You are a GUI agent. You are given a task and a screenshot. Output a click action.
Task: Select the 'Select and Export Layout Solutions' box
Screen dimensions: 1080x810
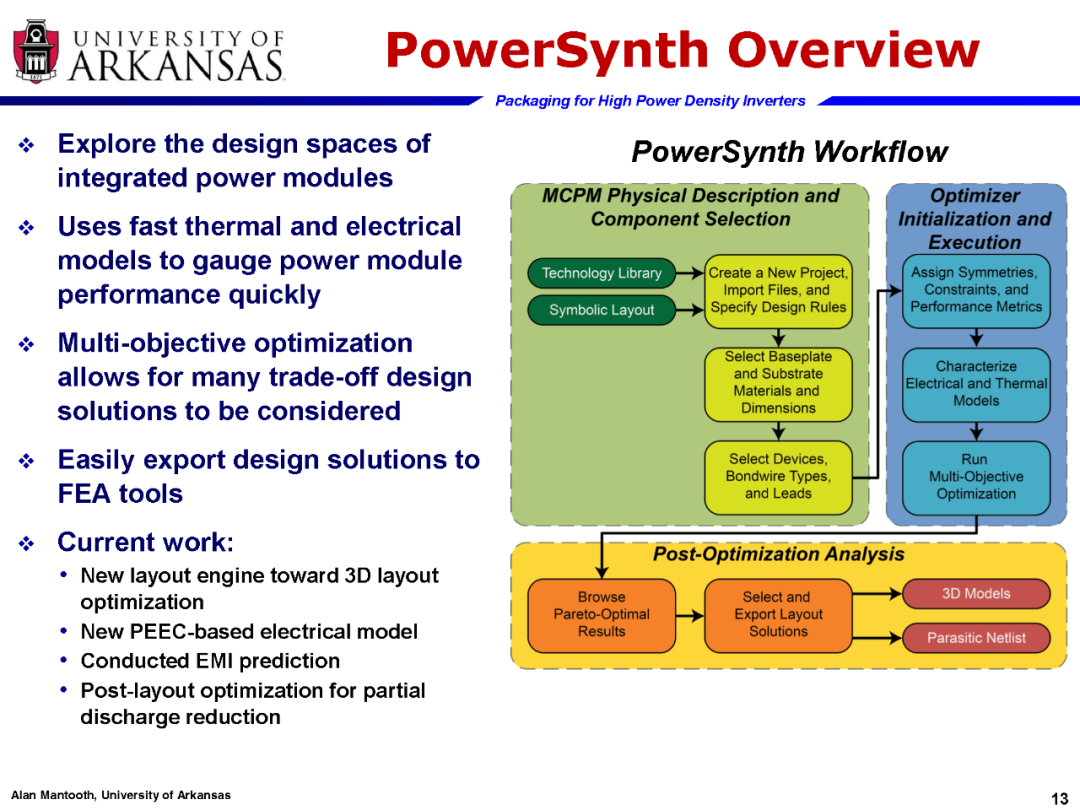pos(778,615)
